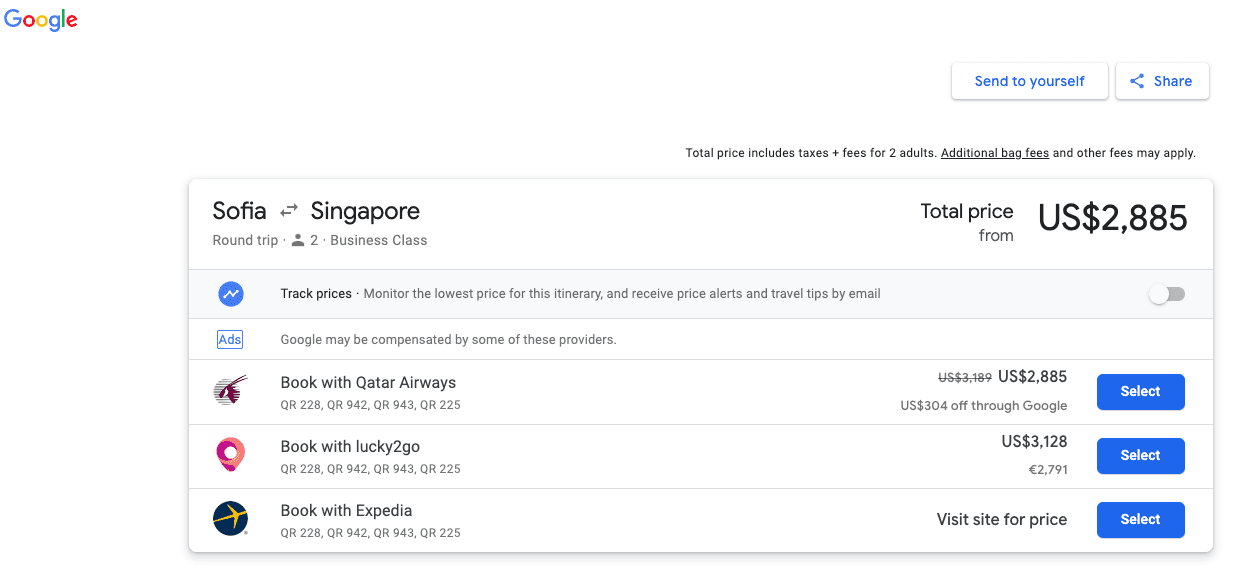
Task: Select the Qatar Airways booking option
Action: coord(1141,392)
